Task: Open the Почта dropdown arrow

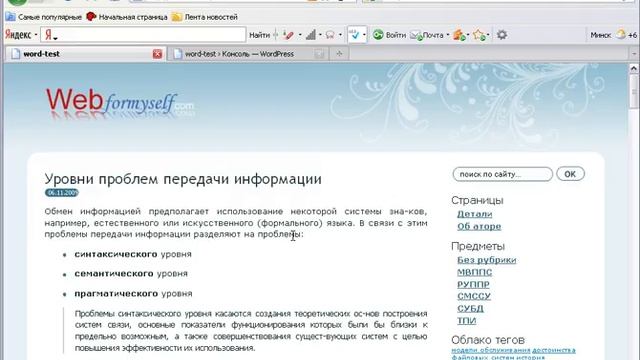Action: pos(448,35)
